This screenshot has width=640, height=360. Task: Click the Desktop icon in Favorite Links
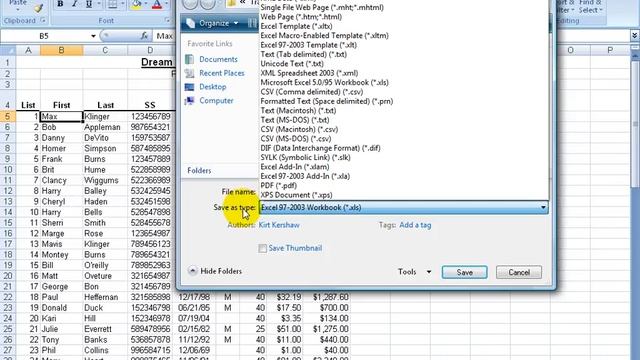tap(189, 87)
